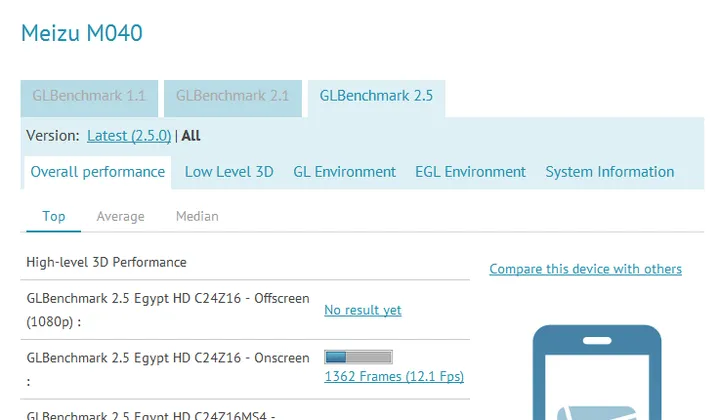The image size is (720, 420).
Task: Go to the EGL Environment tab
Action: [x=470, y=172]
